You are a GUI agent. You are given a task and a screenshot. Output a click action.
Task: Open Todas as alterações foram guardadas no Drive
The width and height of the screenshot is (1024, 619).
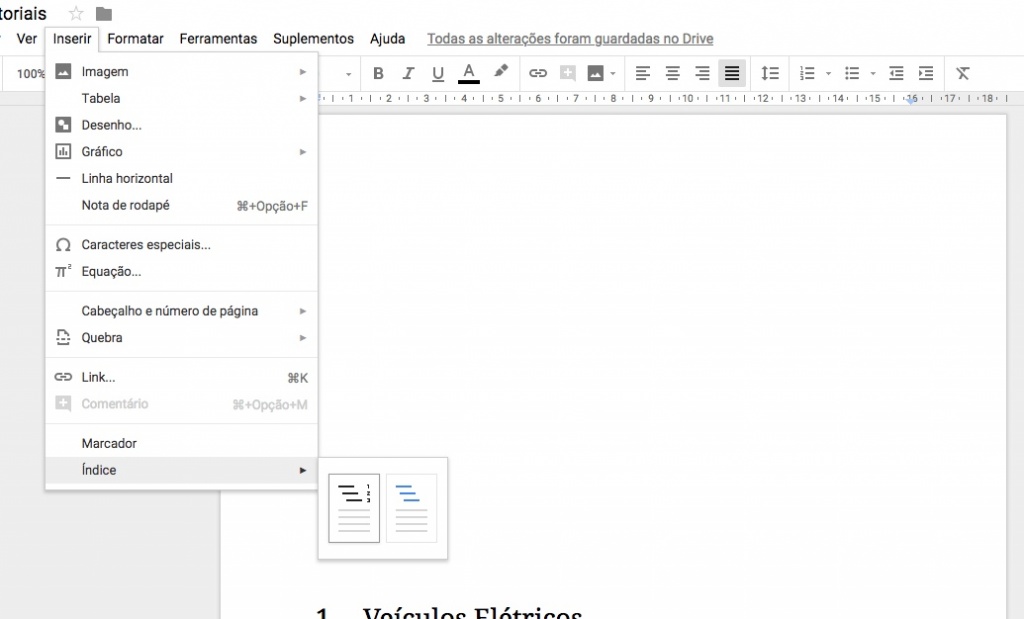(x=571, y=38)
